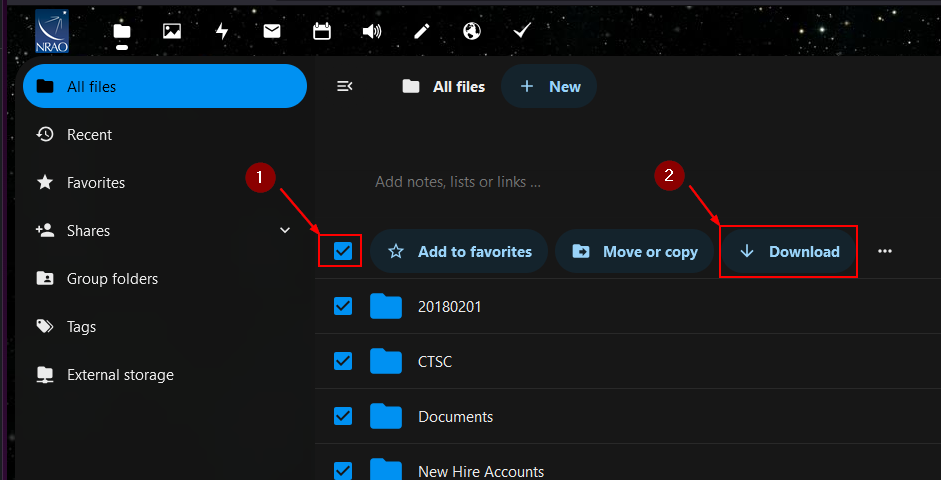The width and height of the screenshot is (941, 480).
Task: Click the speaker announcements icon
Action: [x=372, y=31]
